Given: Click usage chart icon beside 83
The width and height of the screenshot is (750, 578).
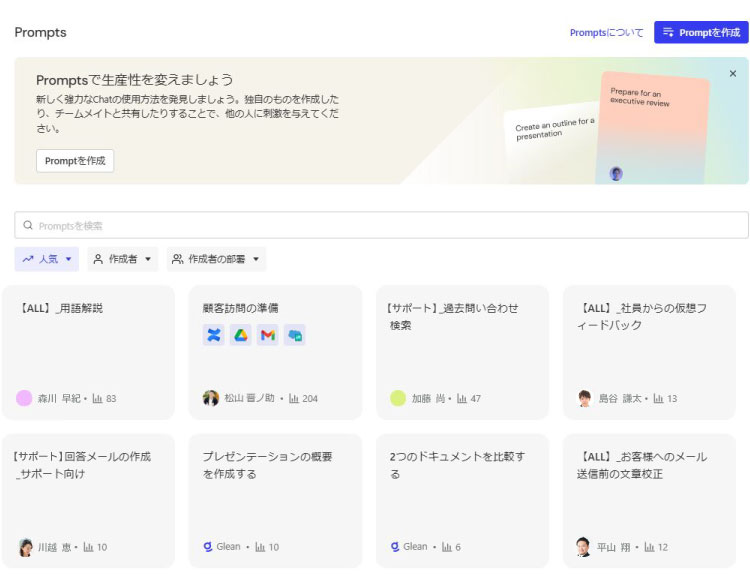Looking at the screenshot, I should (x=98, y=398).
